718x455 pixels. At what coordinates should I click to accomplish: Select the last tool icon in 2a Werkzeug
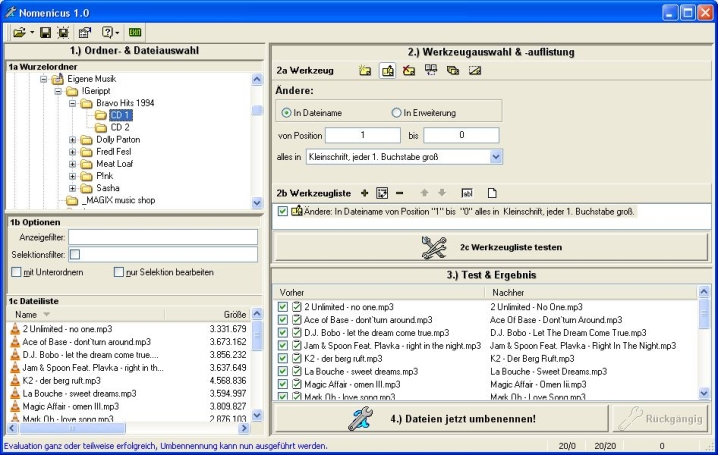(x=475, y=71)
